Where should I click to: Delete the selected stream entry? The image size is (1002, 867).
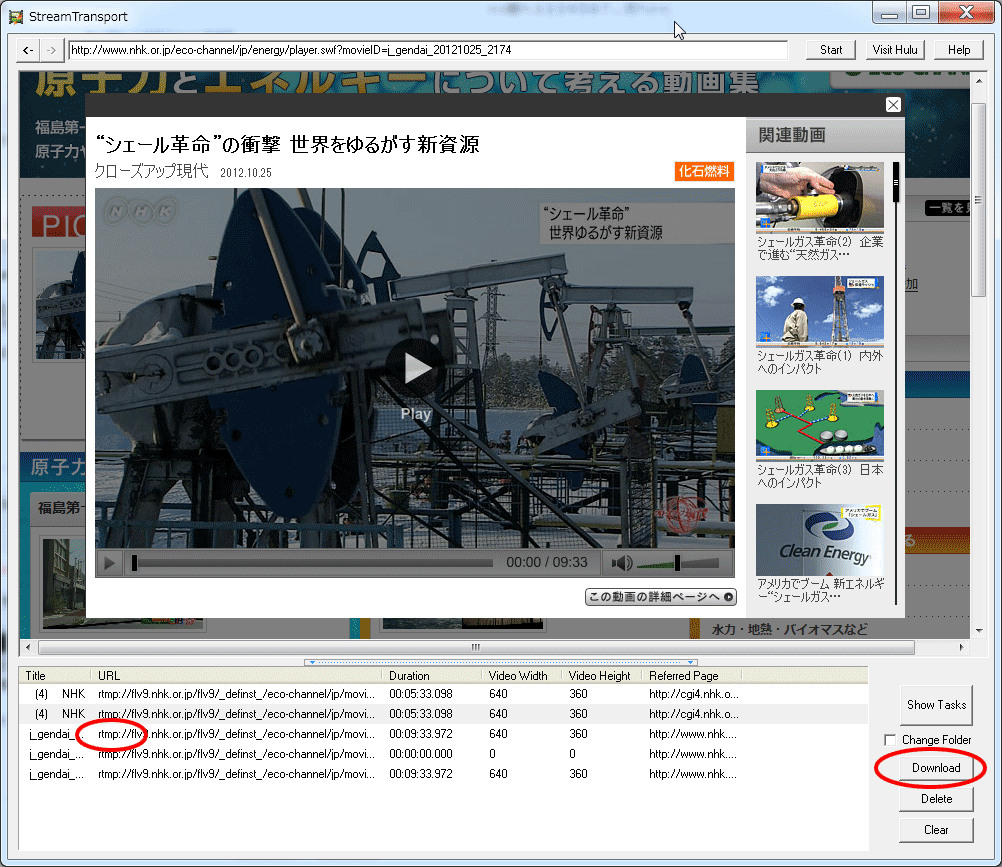pyautogui.click(x=936, y=799)
